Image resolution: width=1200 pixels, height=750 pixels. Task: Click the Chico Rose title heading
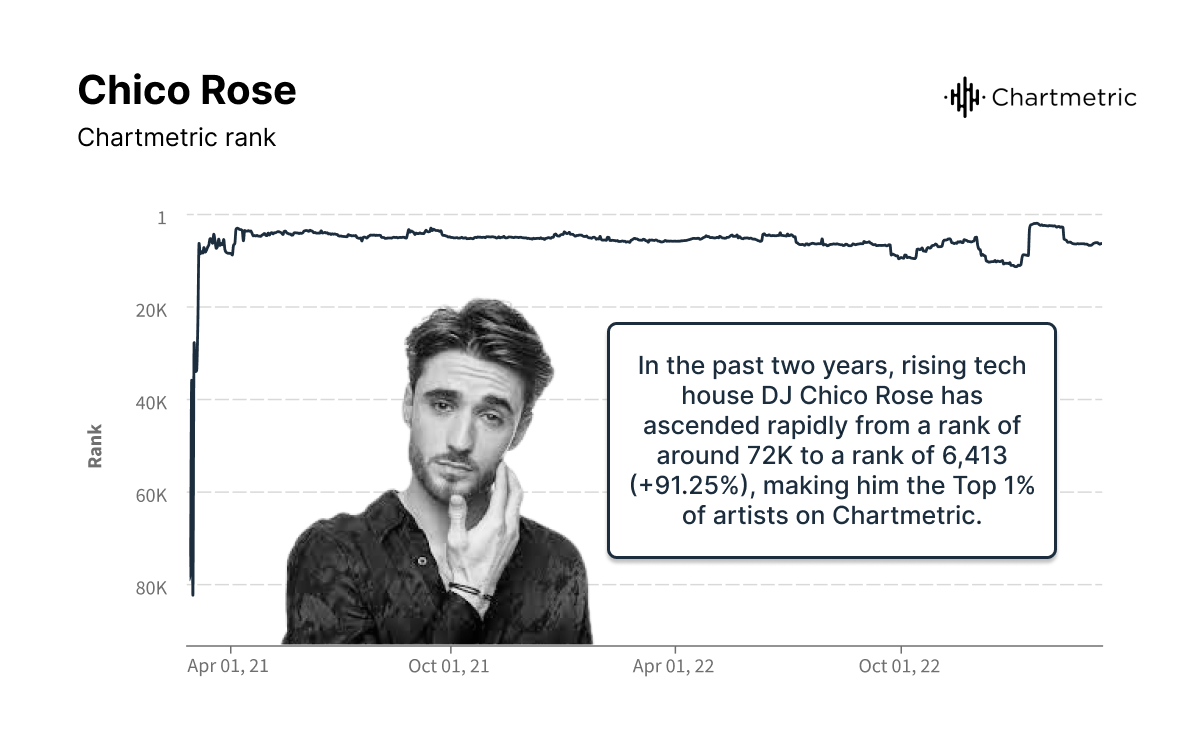pos(187,91)
